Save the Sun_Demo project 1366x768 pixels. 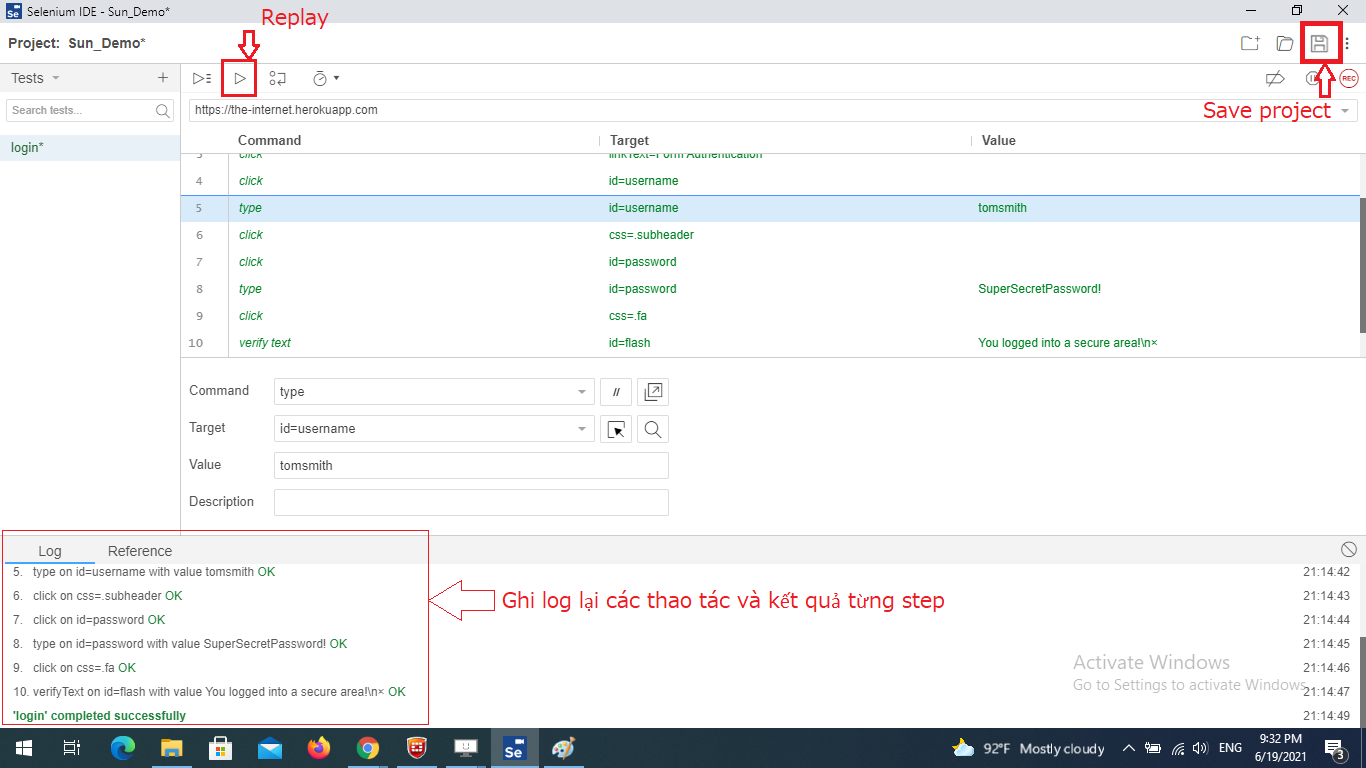click(1319, 43)
